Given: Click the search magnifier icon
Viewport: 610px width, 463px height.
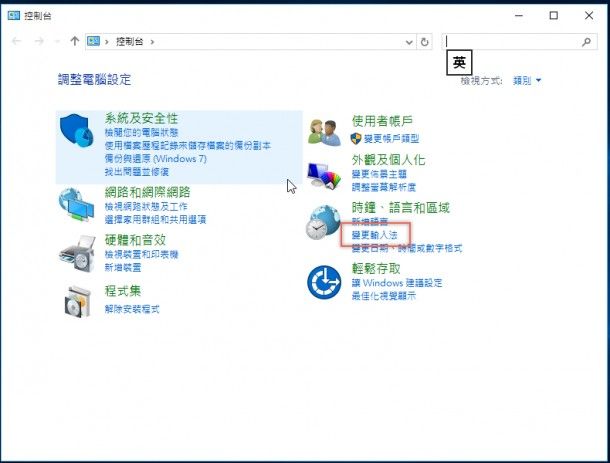Looking at the screenshot, I should [x=586, y=42].
